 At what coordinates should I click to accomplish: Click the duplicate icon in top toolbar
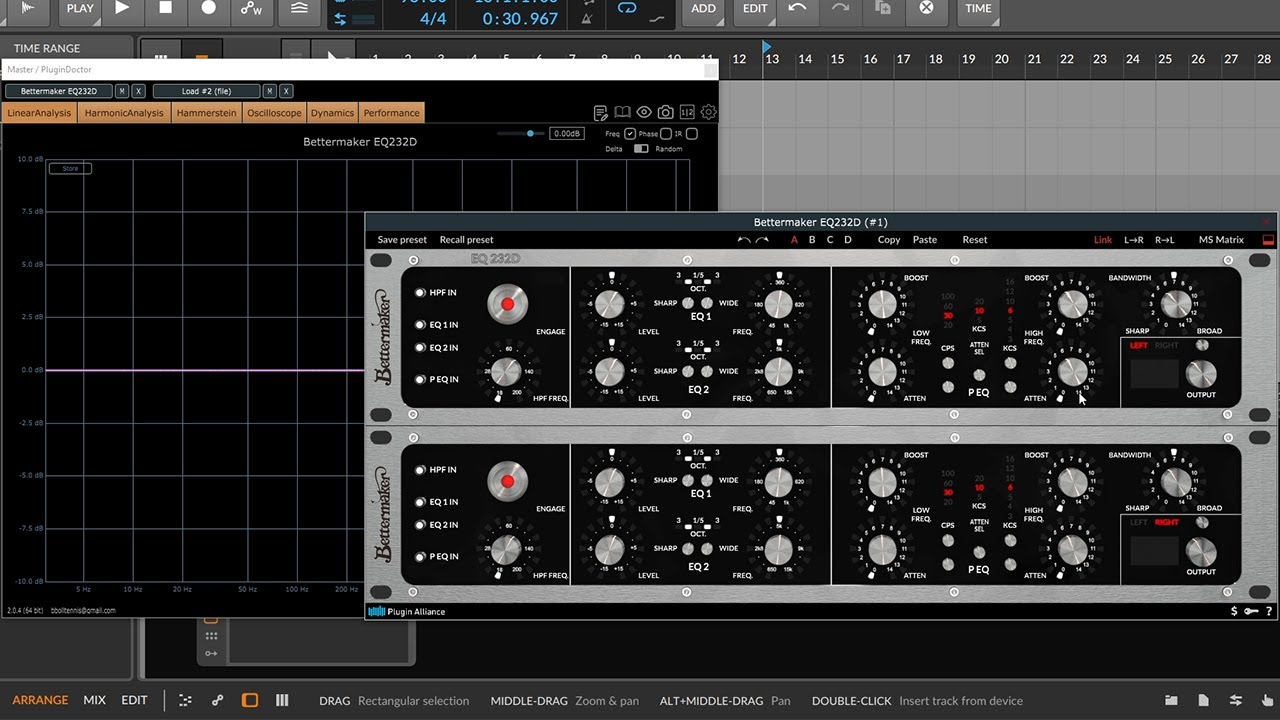[883, 8]
